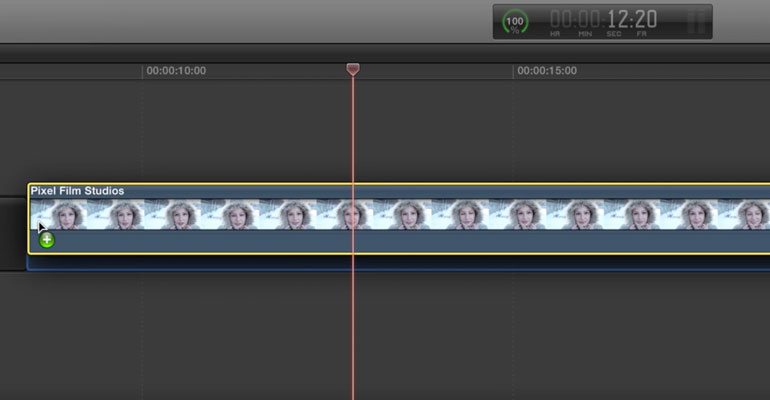Image resolution: width=770 pixels, height=400 pixels.
Task: Click the green plus badge under the cursor
Action: pyautogui.click(x=47, y=240)
